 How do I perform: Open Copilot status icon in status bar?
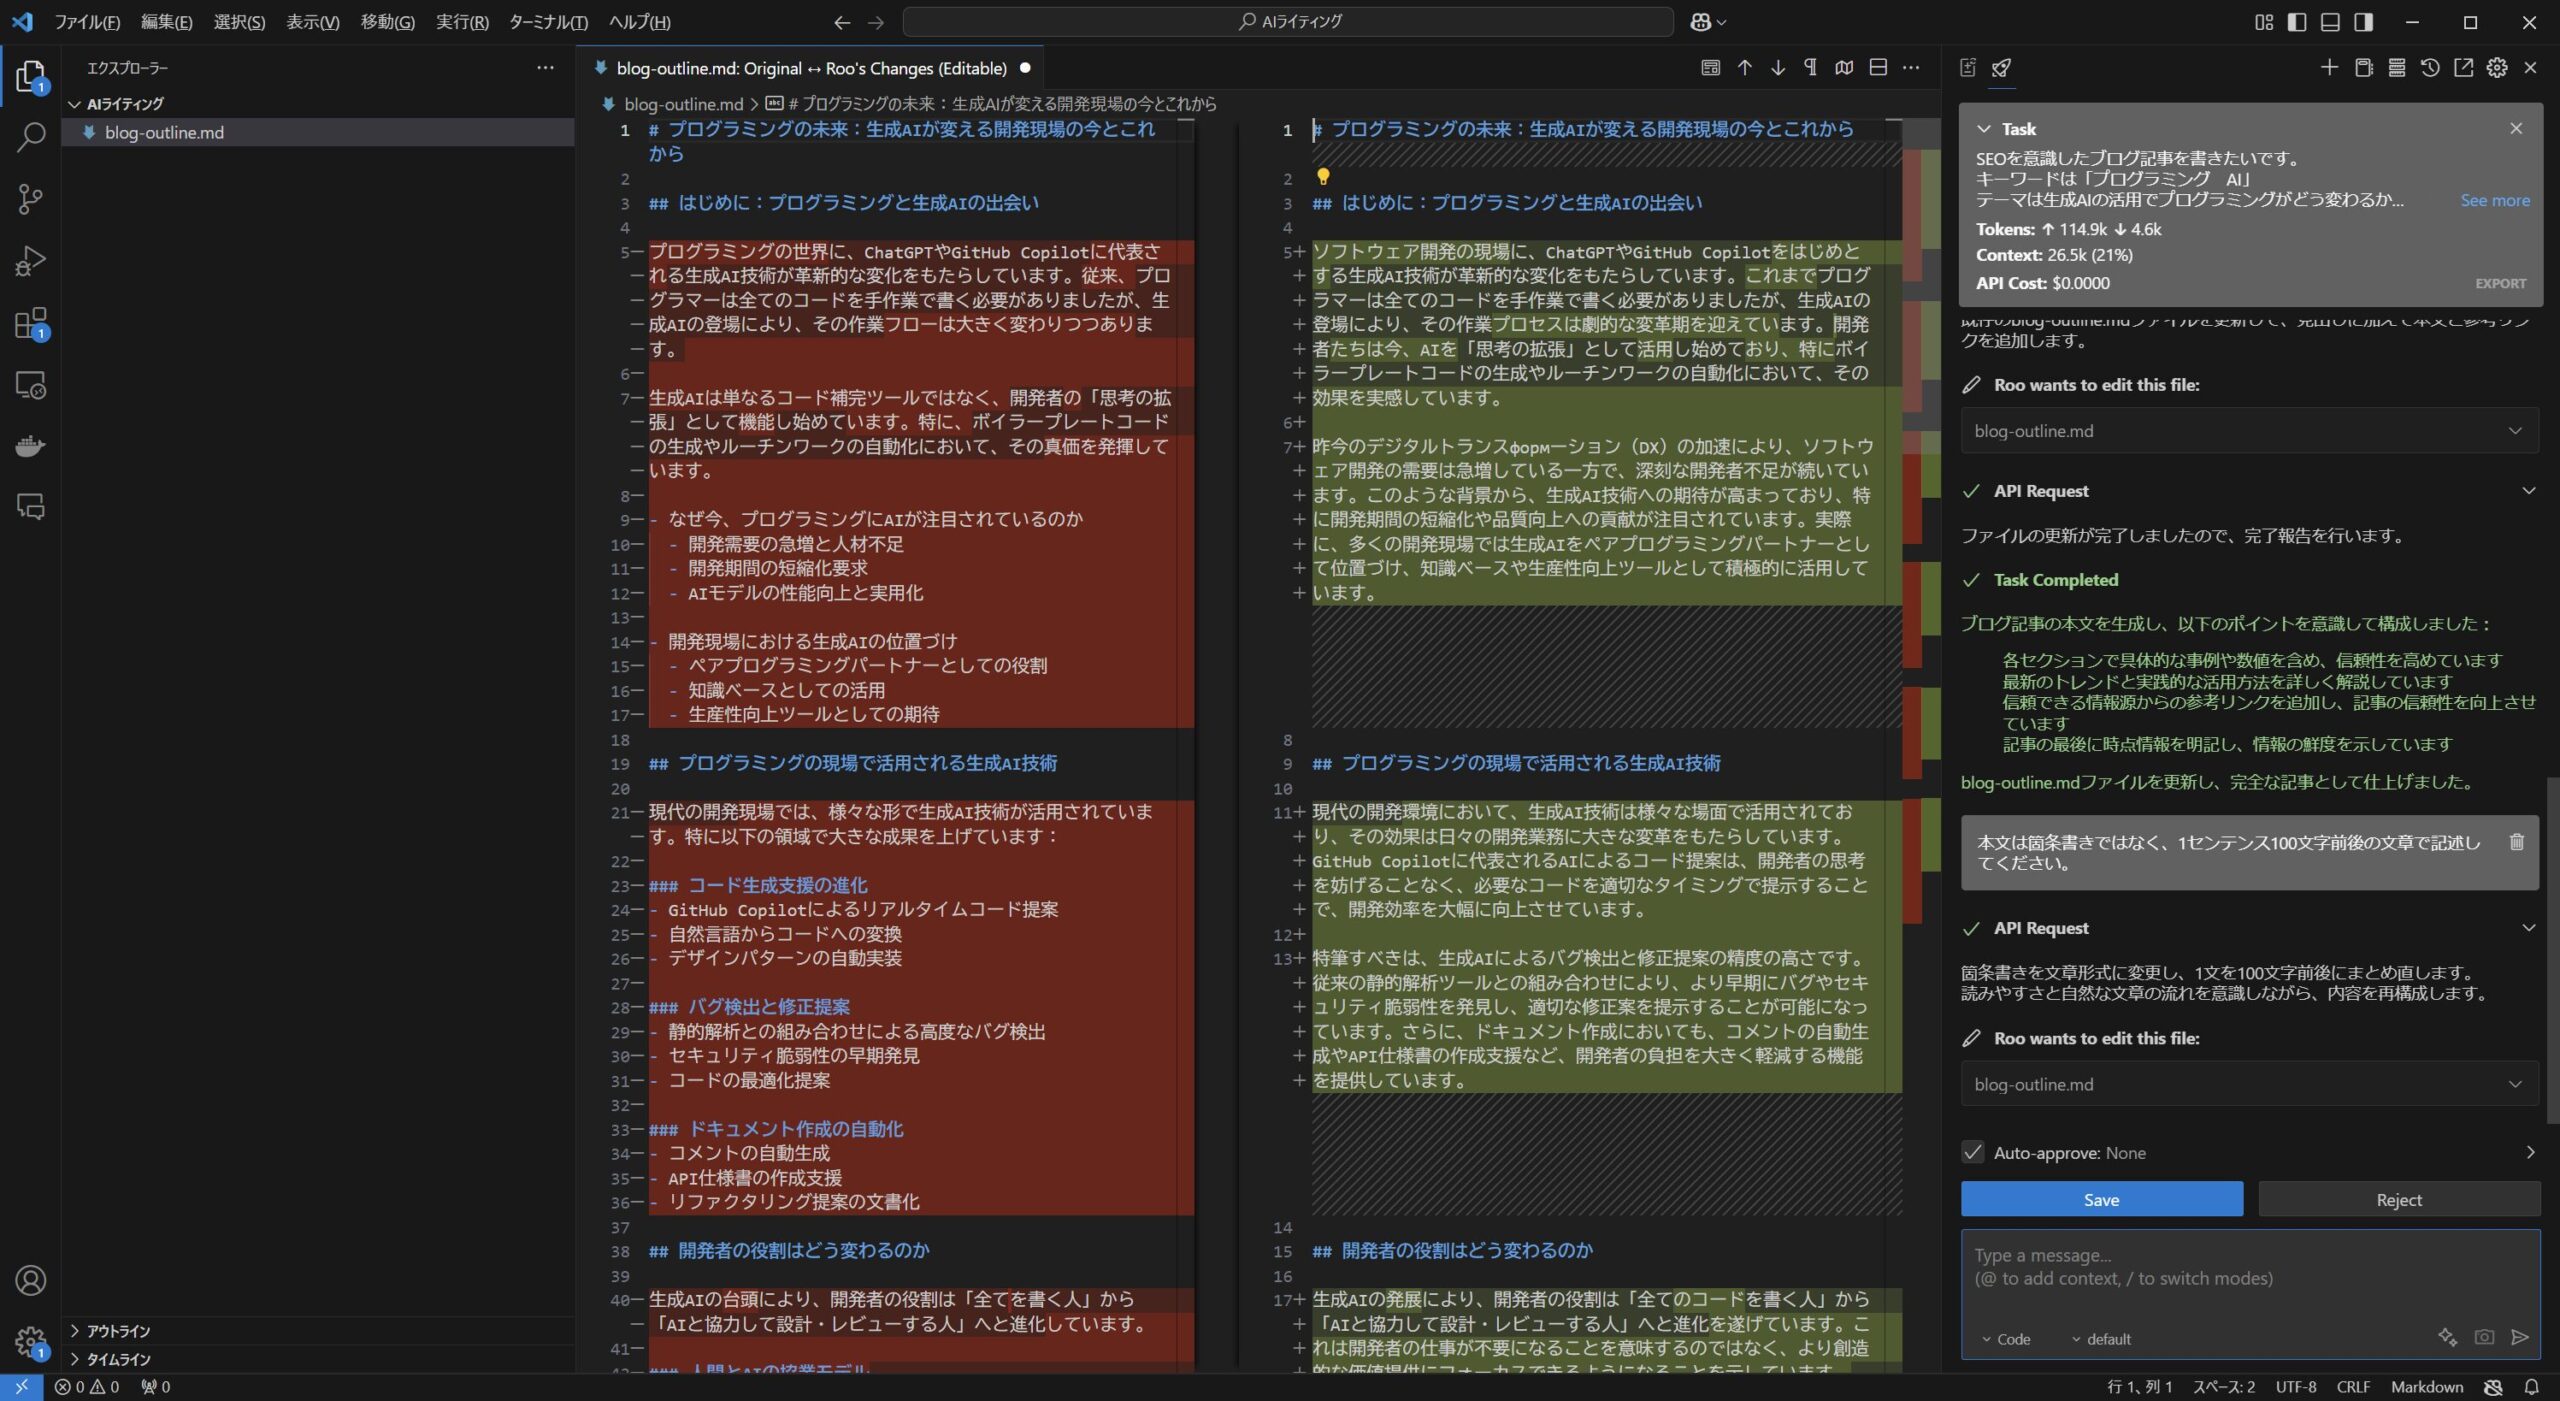2493,1387
